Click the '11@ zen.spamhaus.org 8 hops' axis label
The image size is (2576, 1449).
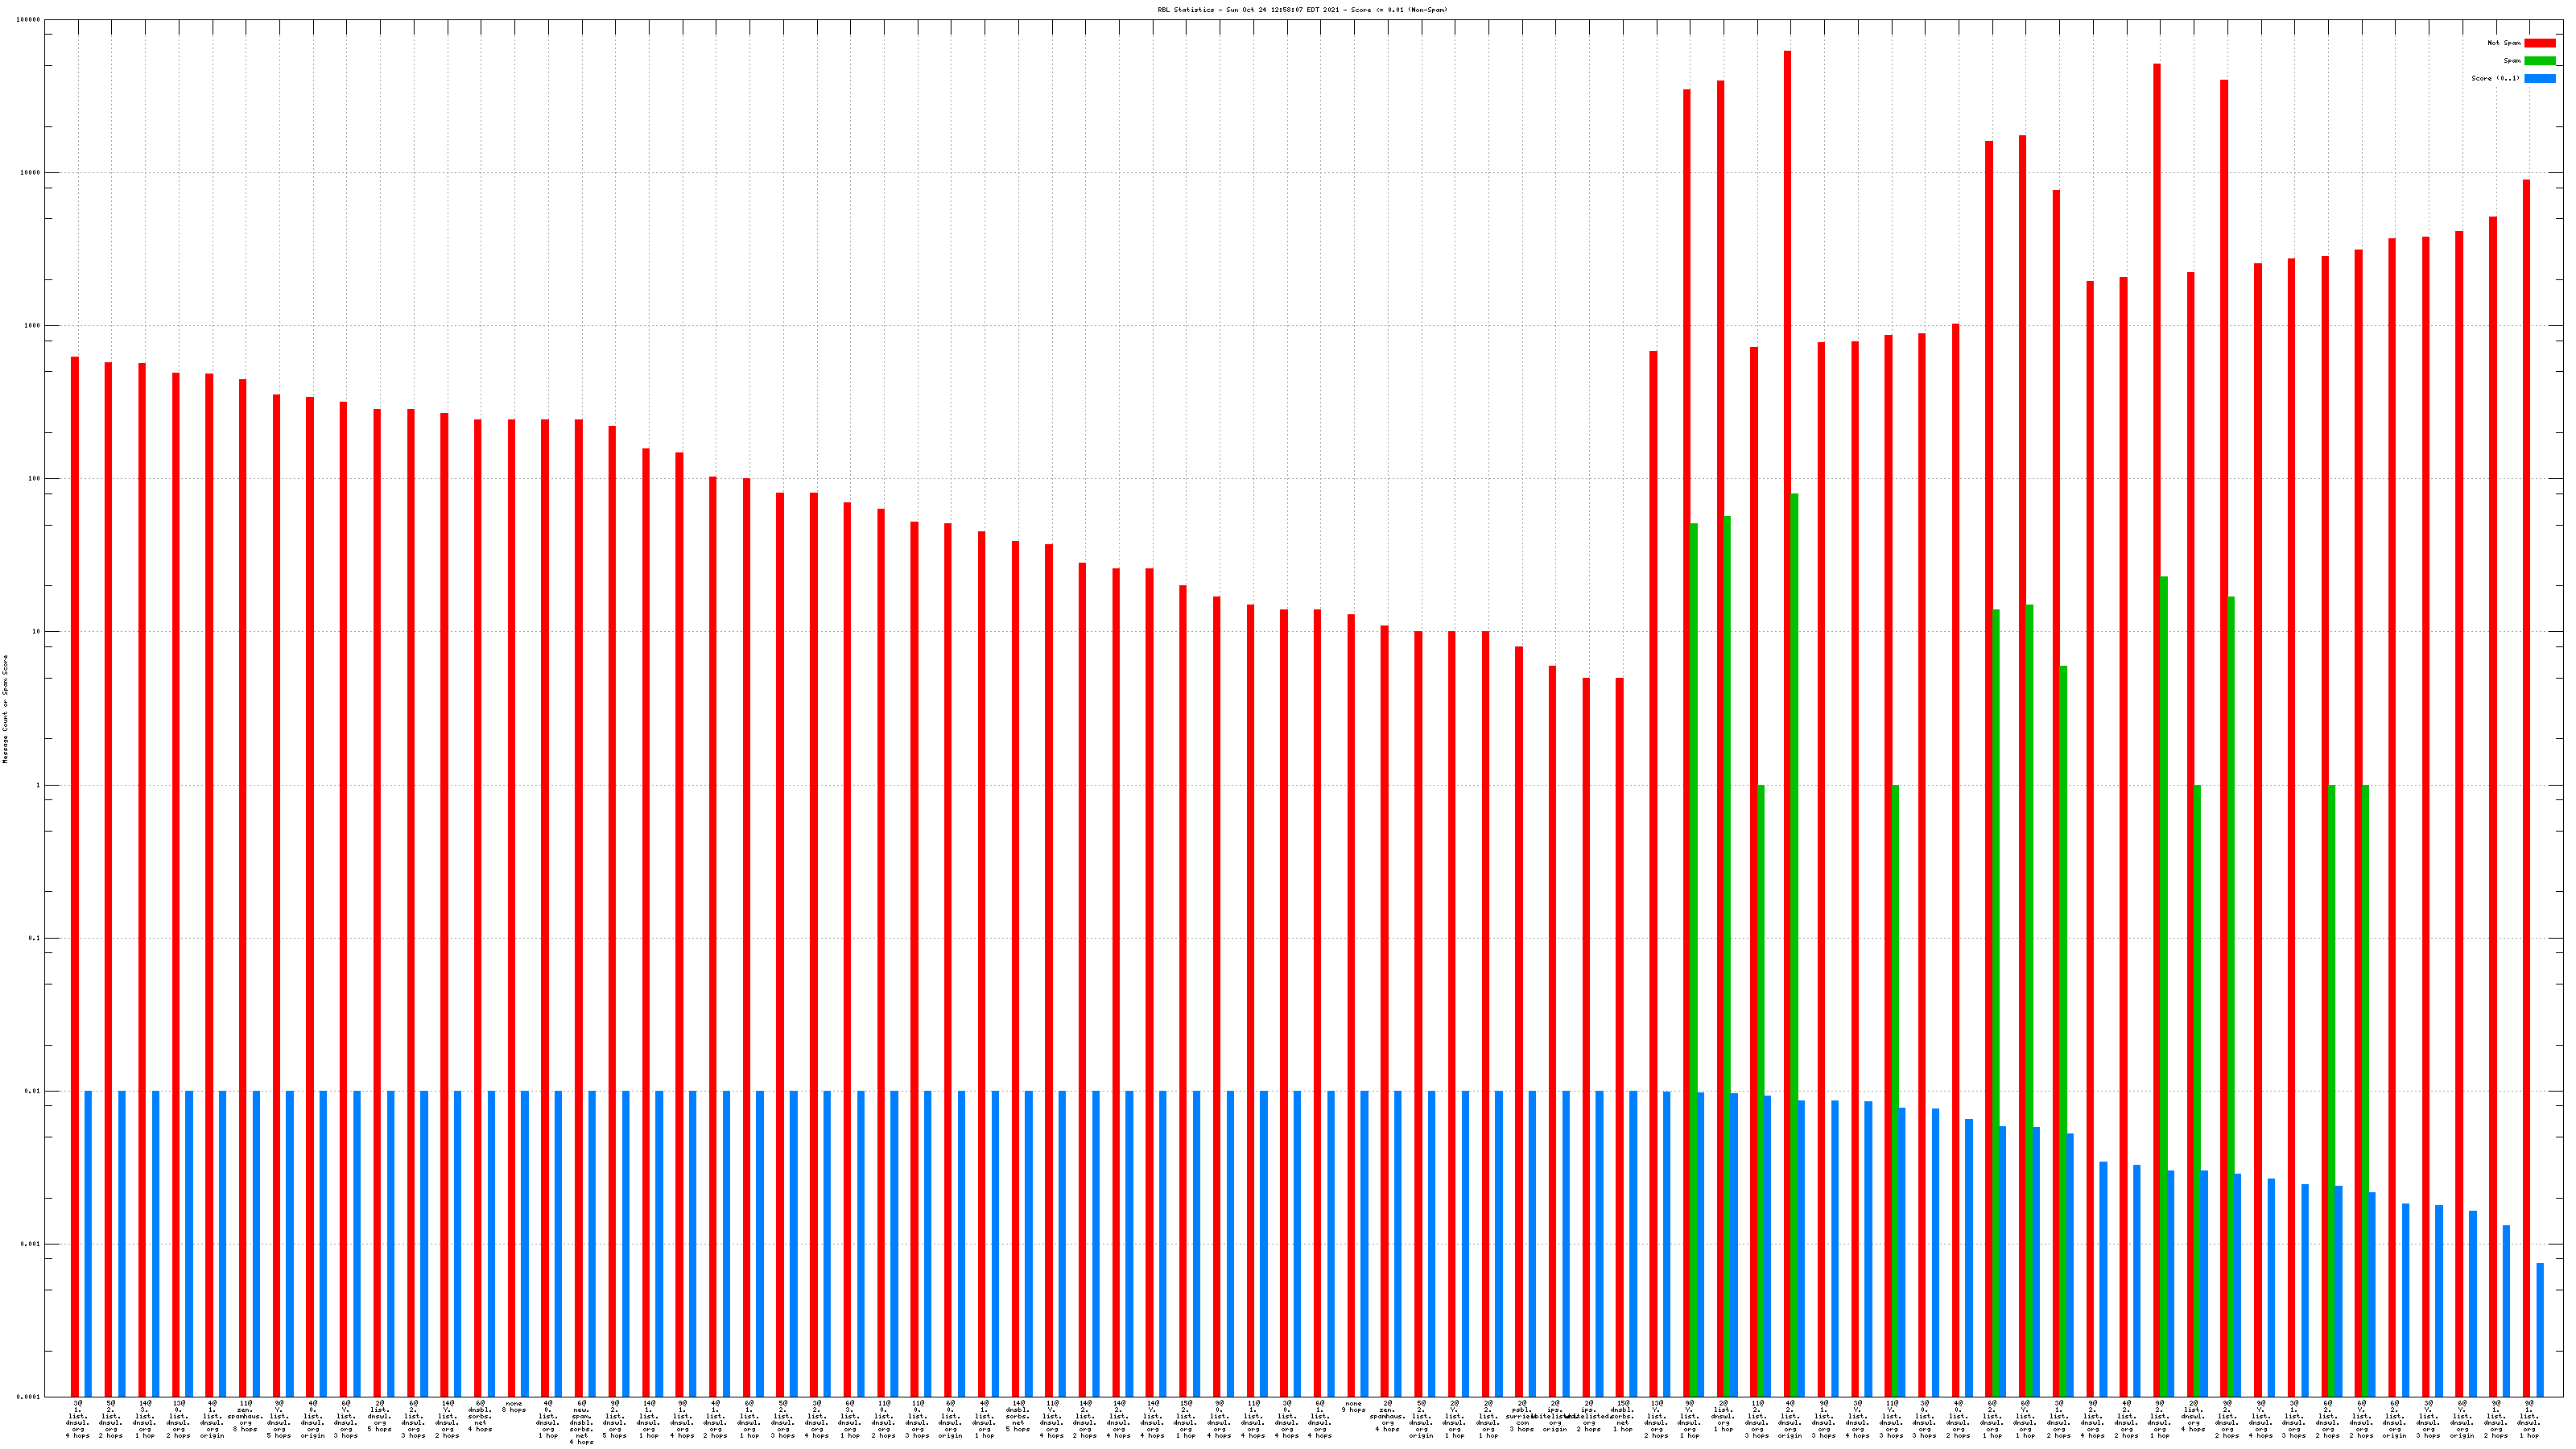pos(245,1416)
